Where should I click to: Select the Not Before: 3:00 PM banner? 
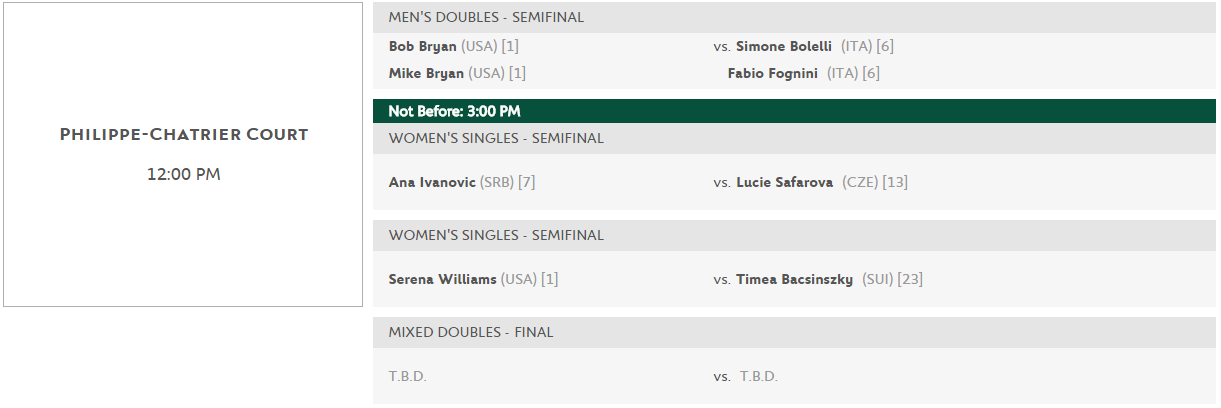794,111
